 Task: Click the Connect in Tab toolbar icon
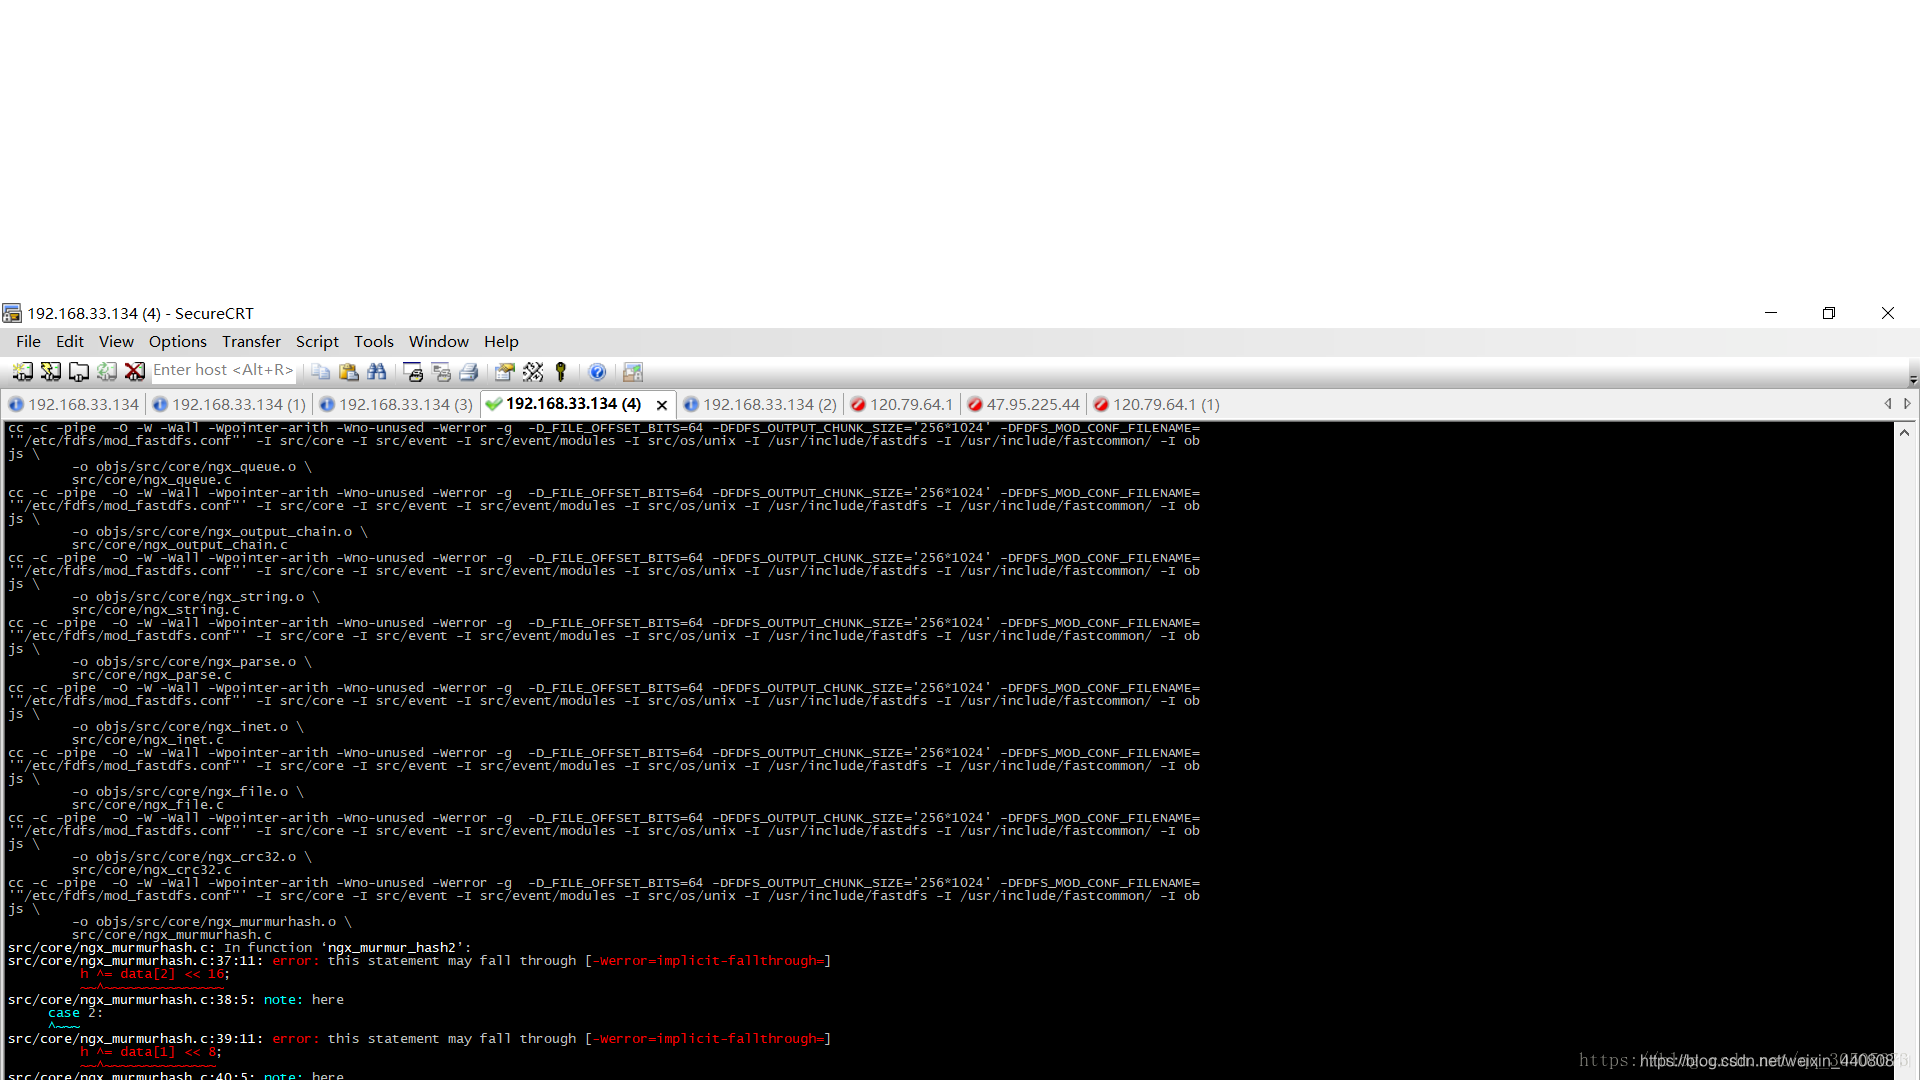click(78, 372)
